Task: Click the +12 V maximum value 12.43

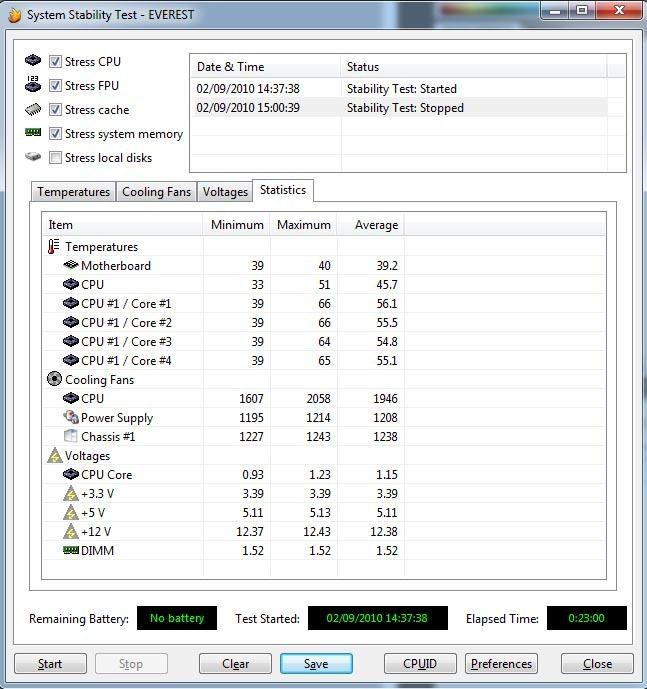Action: [x=316, y=532]
